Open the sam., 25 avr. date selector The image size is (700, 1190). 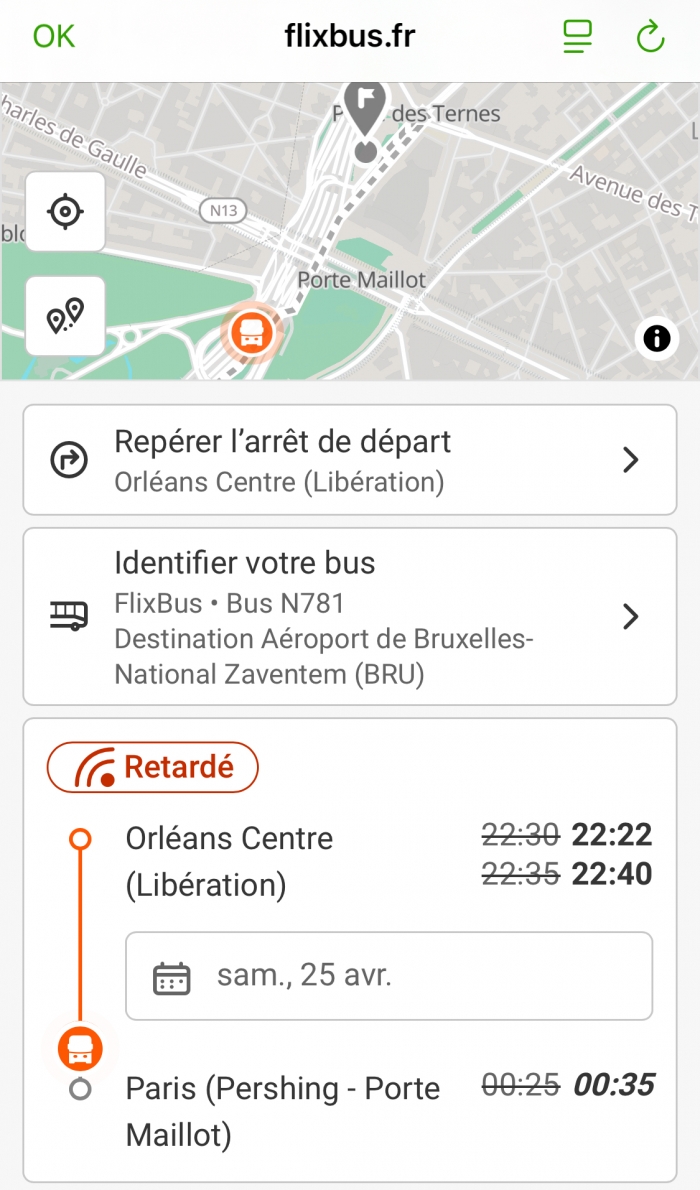point(389,976)
